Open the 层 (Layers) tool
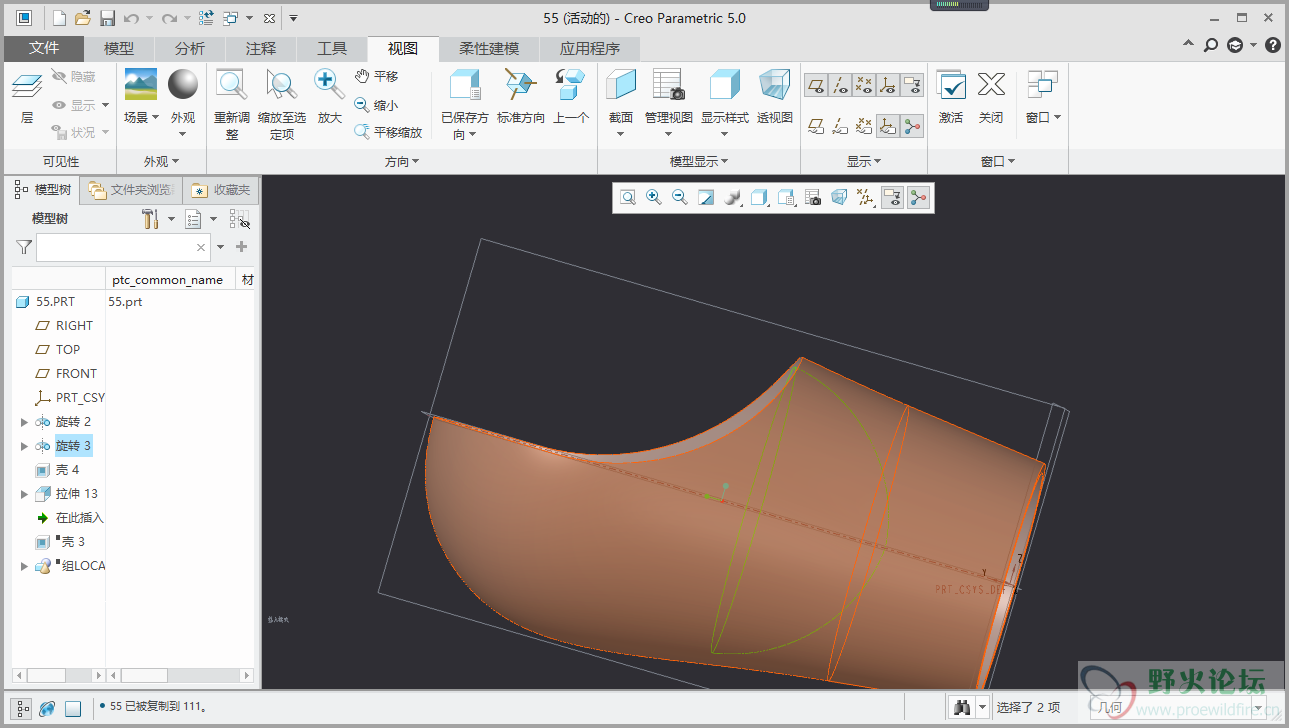The width and height of the screenshot is (1289, 728). tap(27, 96)
